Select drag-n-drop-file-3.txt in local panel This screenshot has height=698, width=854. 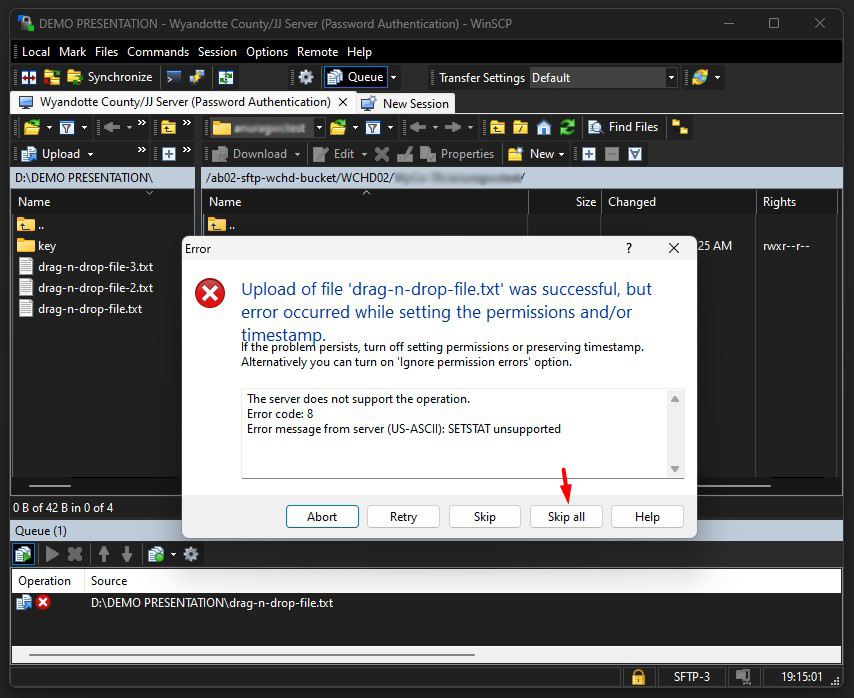tap(86, 267)
